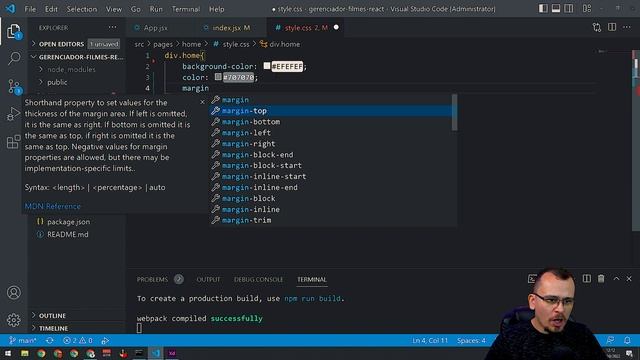Open README.md in the explorer

coord(68,234)
